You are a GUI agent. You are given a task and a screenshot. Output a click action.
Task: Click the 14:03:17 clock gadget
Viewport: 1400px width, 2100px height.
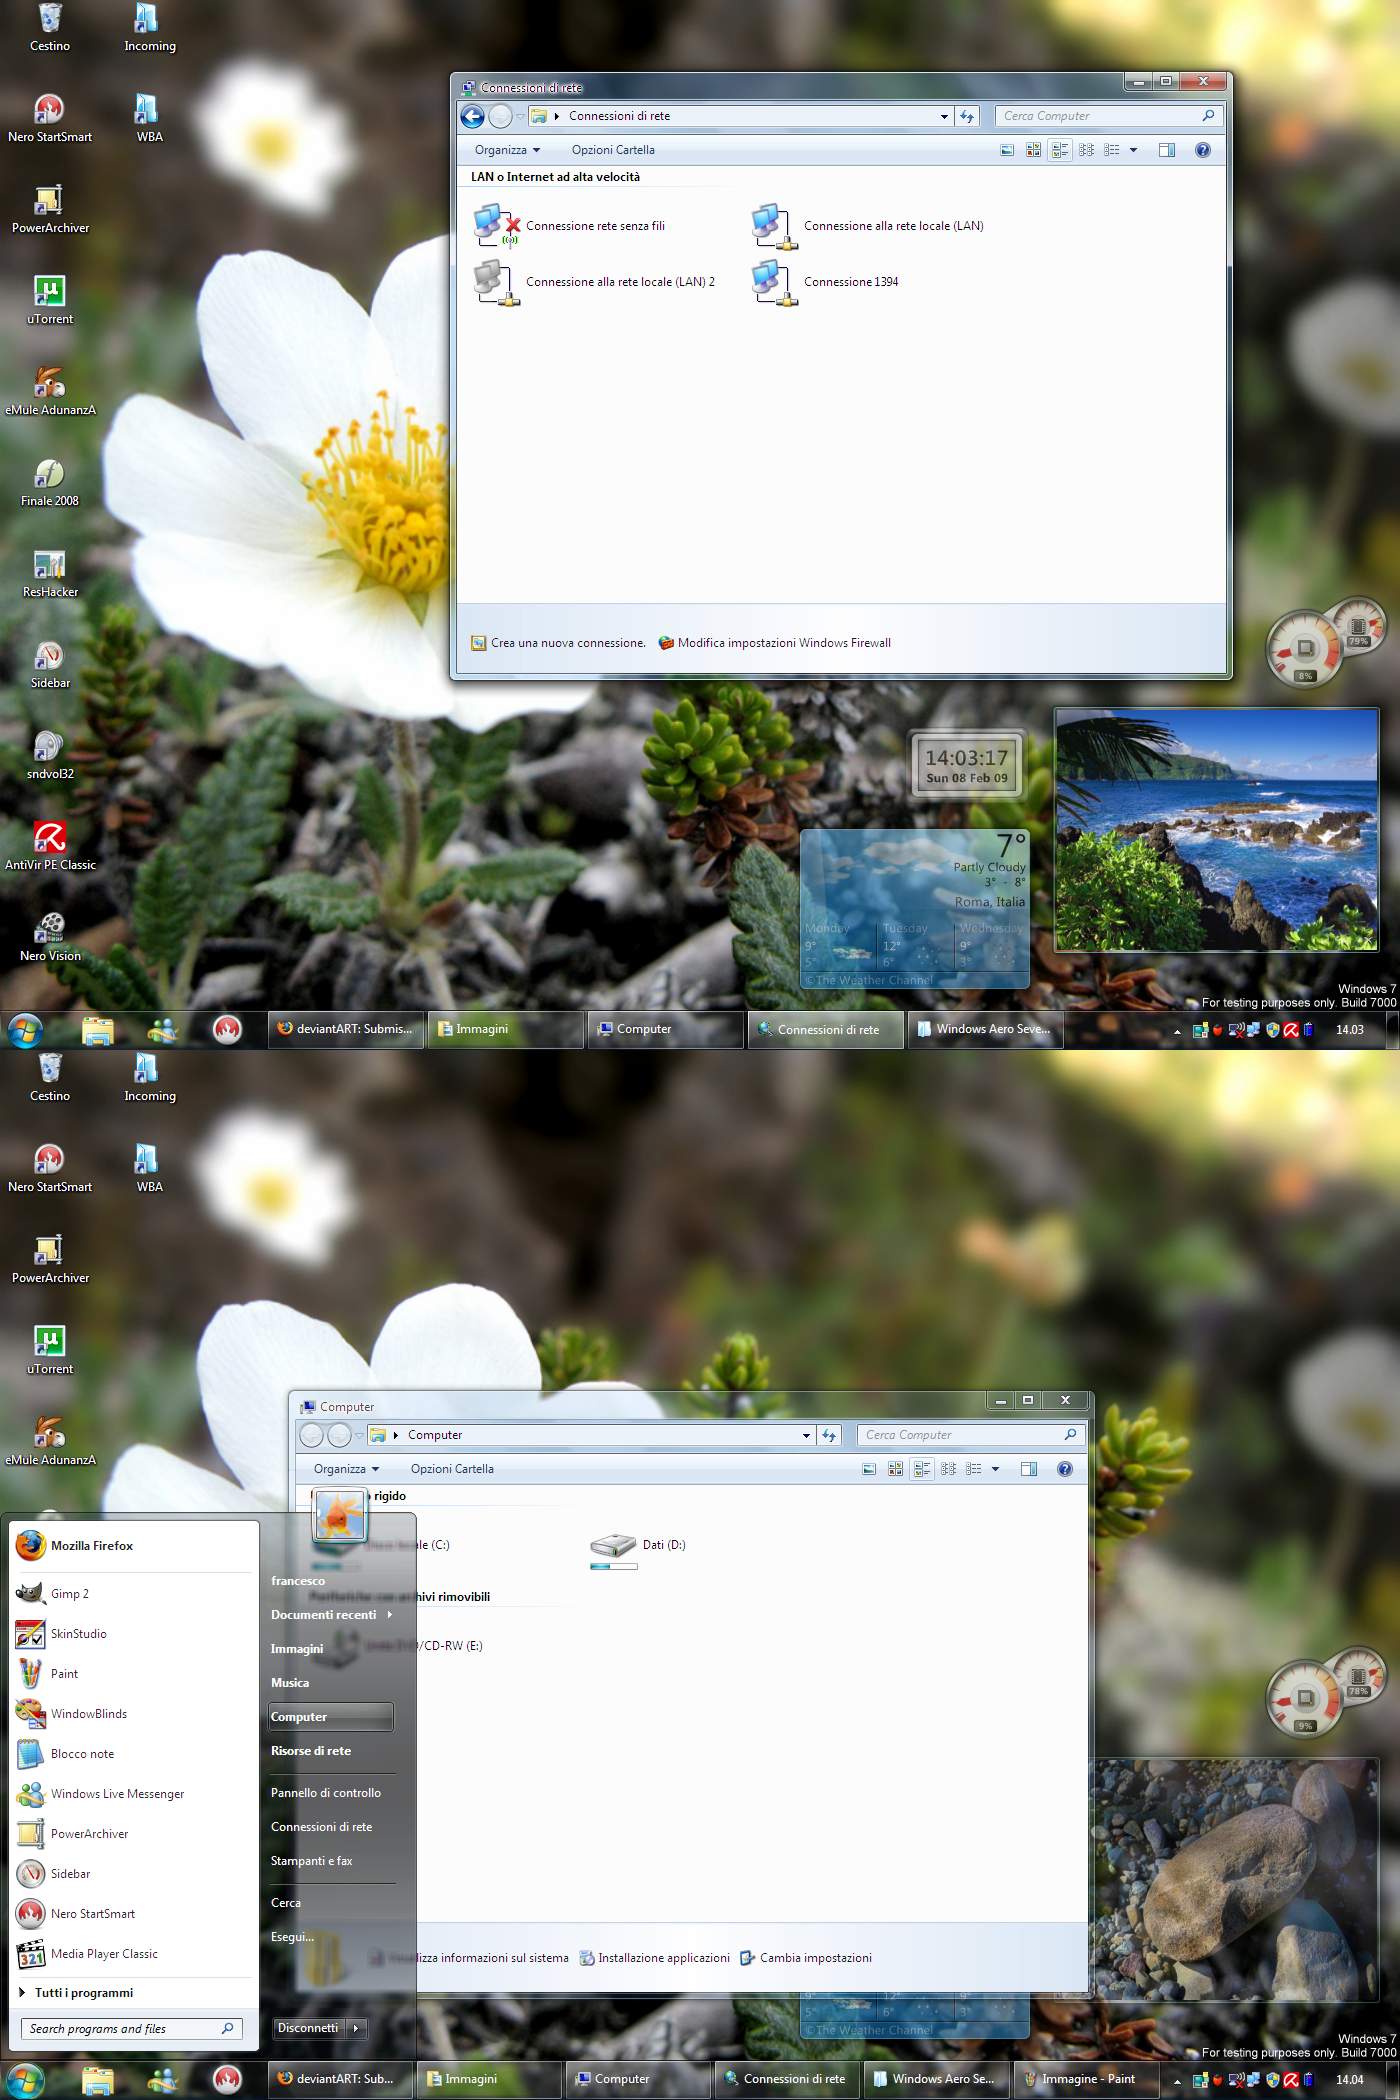[x=966, y=765]
